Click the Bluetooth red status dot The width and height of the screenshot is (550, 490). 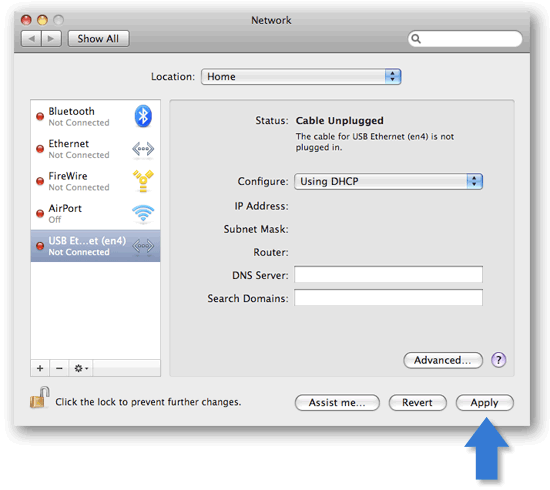[40, 116]
